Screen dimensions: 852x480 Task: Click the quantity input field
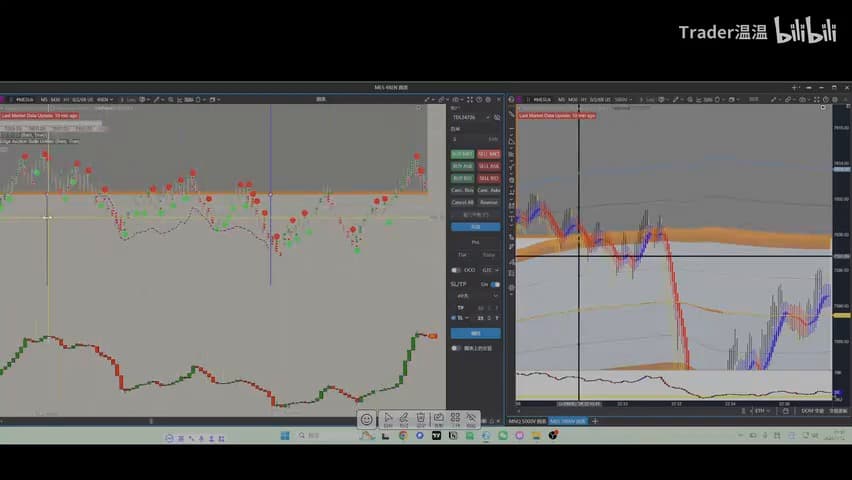tap(475, 140)
